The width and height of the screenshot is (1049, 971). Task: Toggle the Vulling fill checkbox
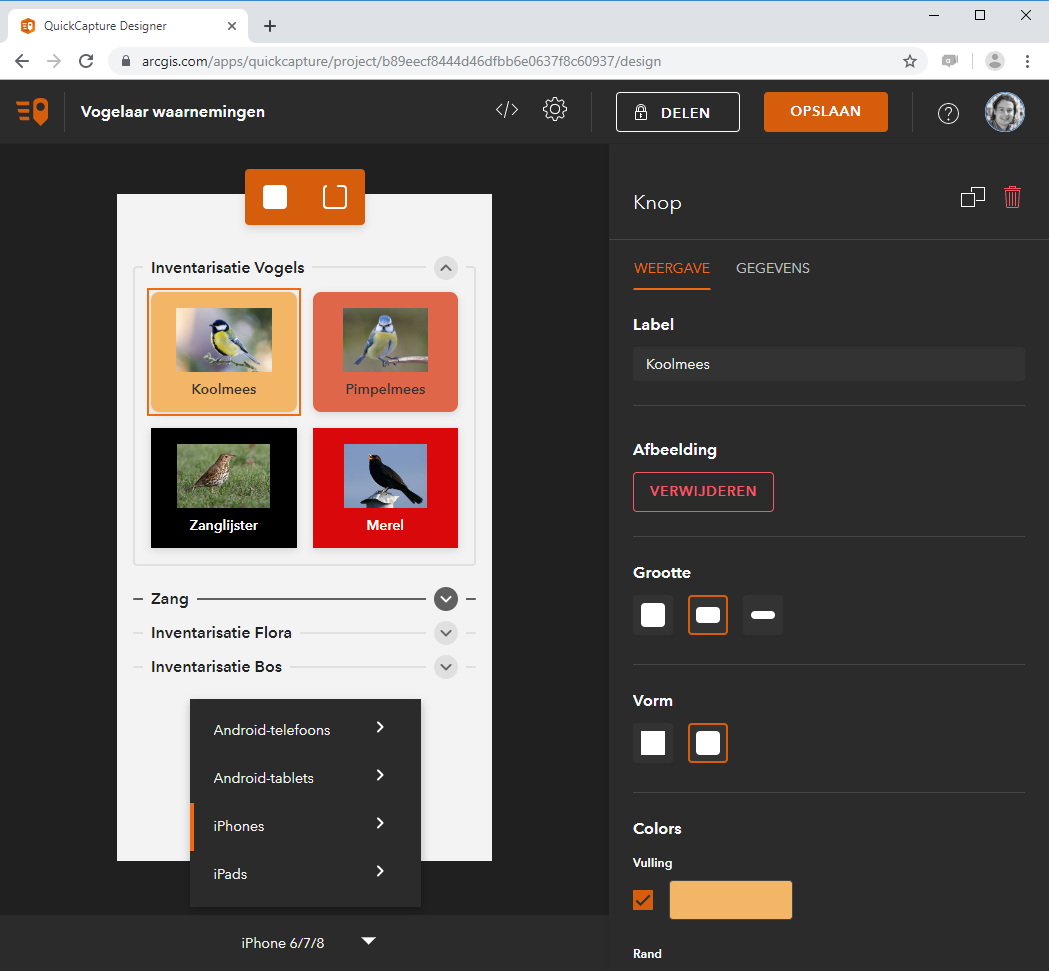click(643, 900)
